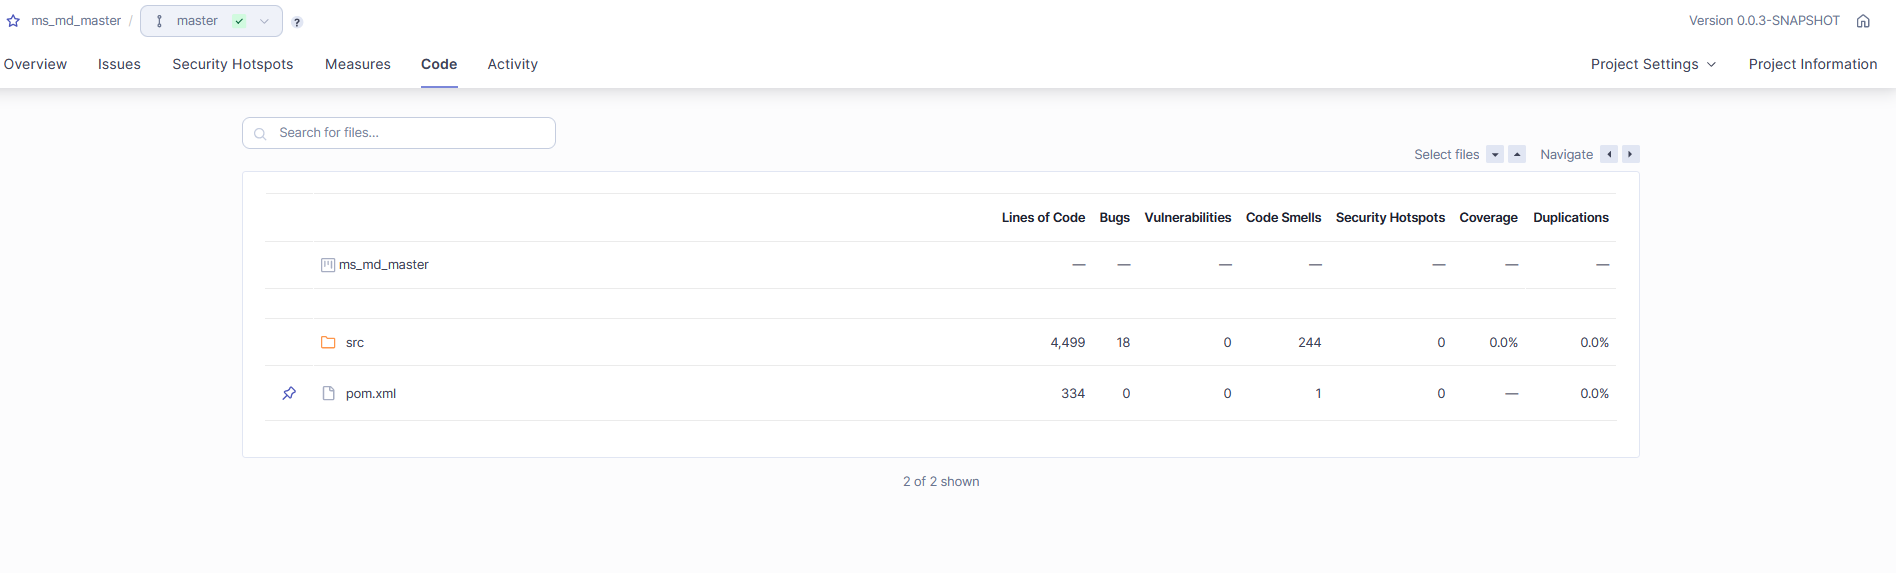Click the home icon beside the version
1896x573 pixels.
(x=1863, y=21)
